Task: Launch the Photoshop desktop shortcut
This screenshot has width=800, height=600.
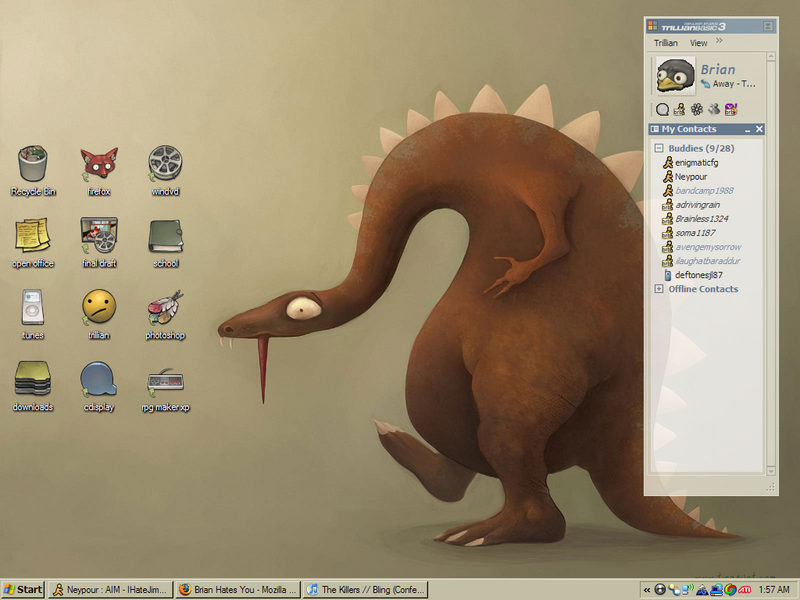Action: [165, 308]
